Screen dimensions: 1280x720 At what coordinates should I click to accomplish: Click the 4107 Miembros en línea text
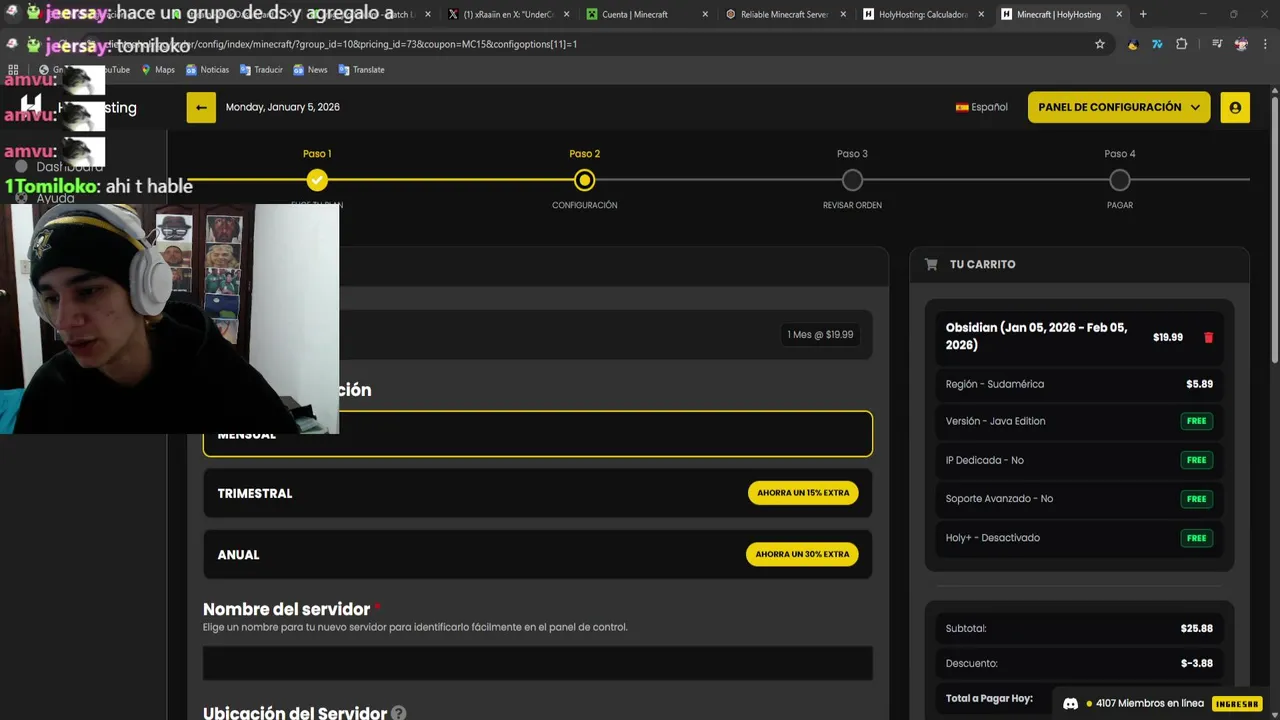coord(1149,703)
